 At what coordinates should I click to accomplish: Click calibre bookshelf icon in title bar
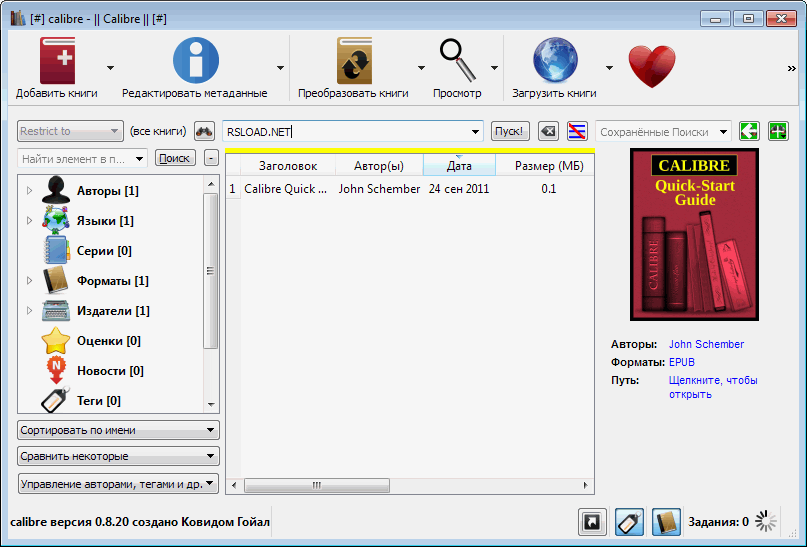coord(18,19)
